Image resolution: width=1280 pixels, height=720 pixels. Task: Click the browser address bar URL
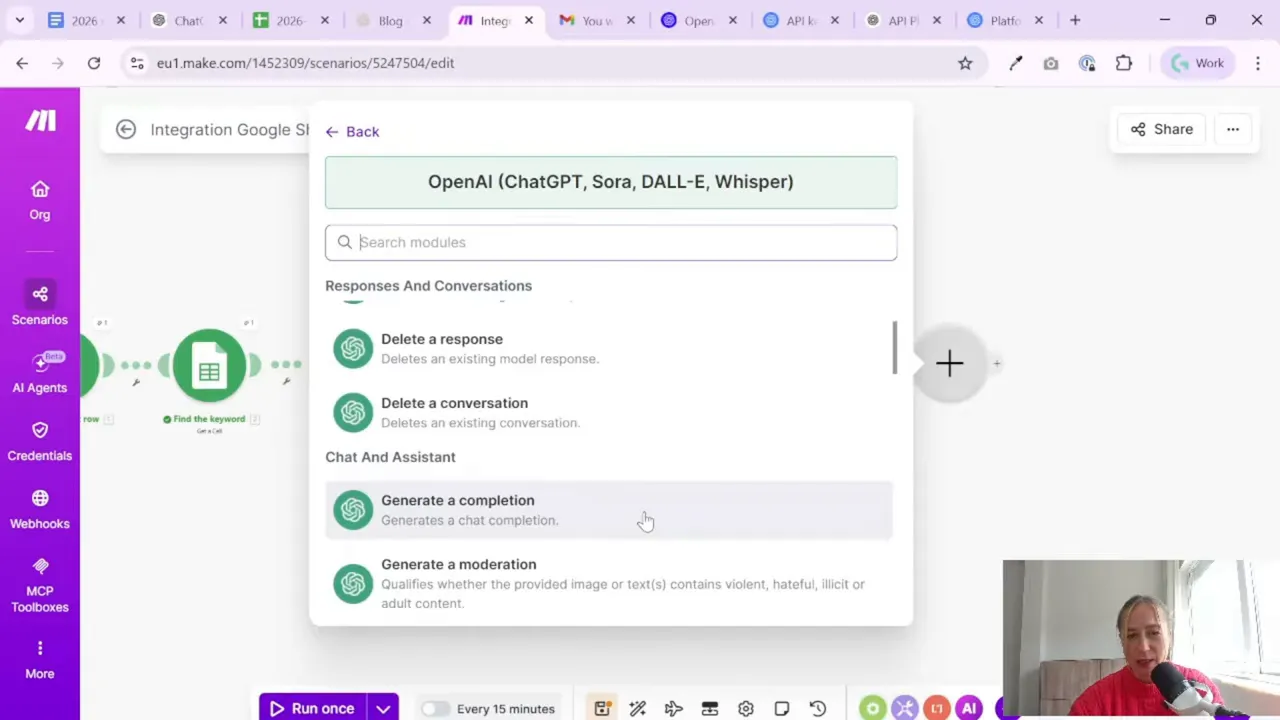pyautogui.click(x=305, y=63)
